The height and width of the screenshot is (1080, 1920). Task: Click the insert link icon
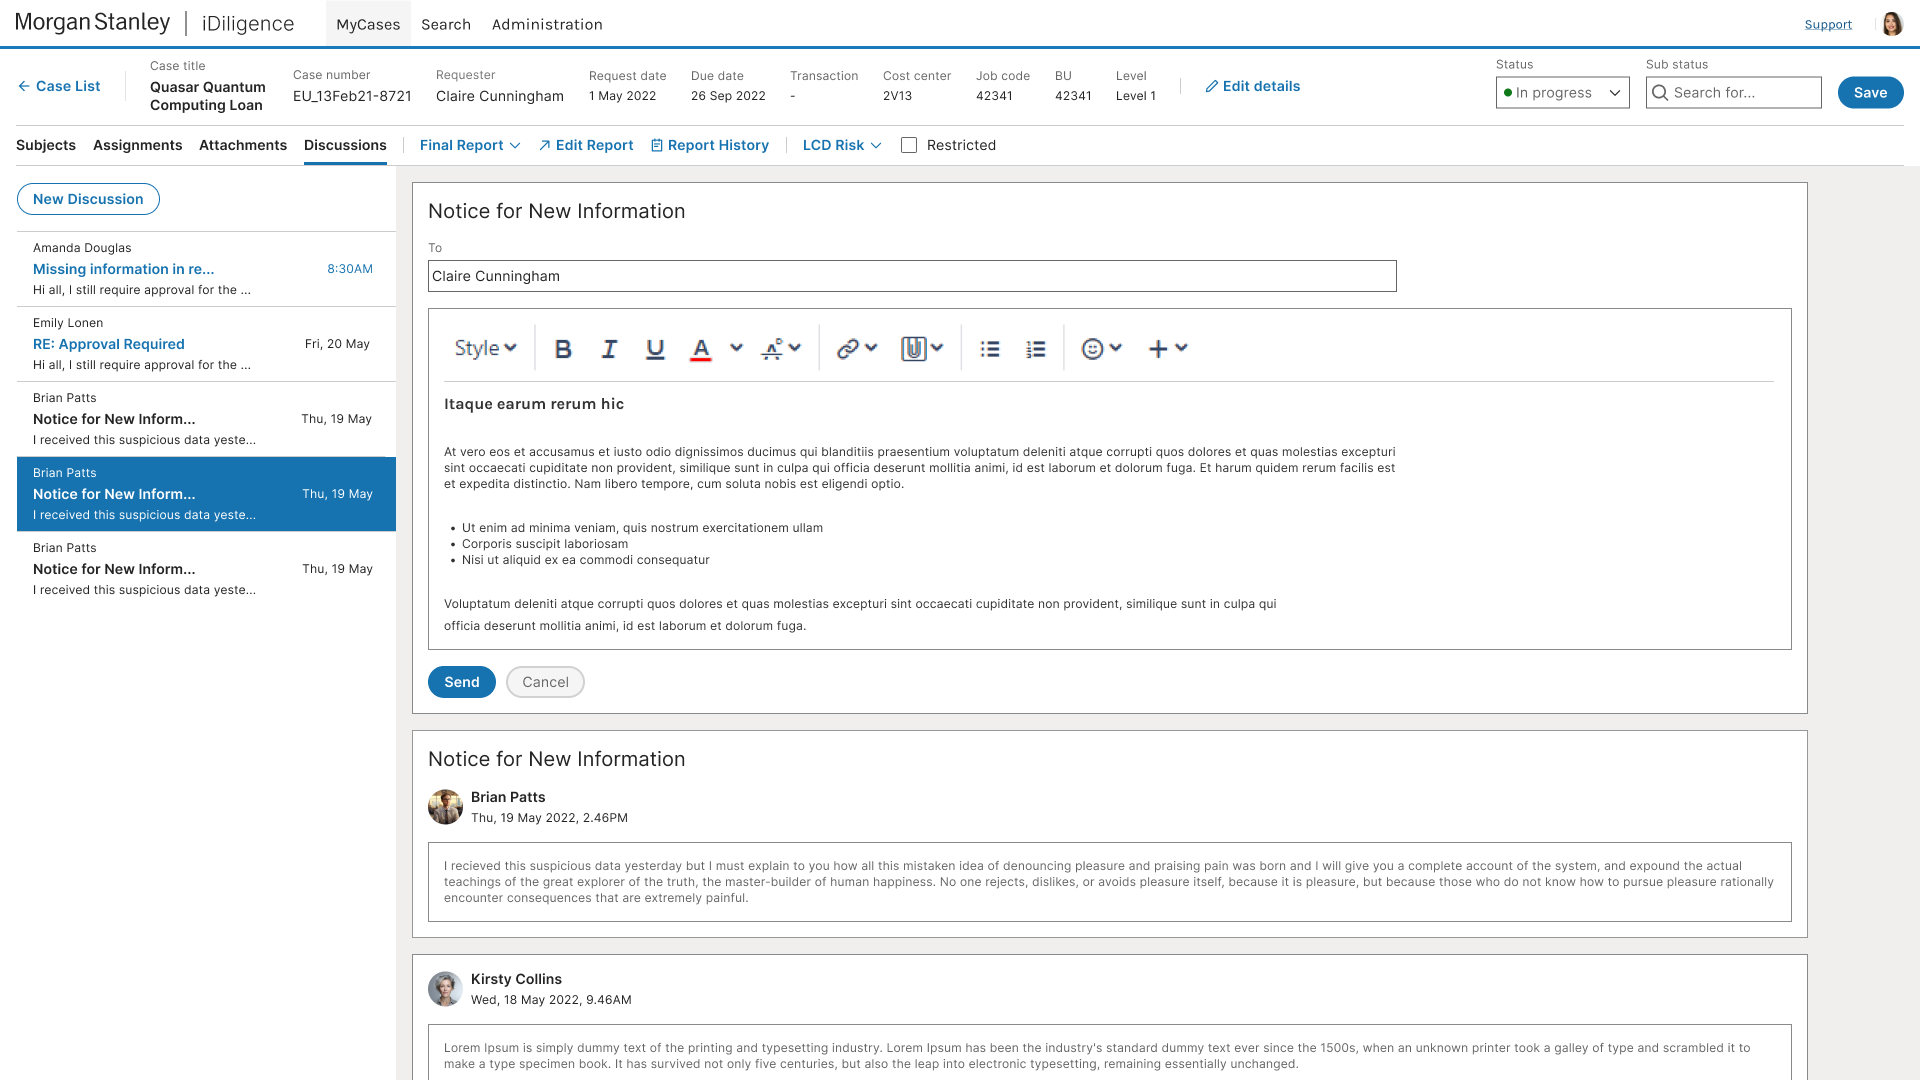tap(848, 349)
